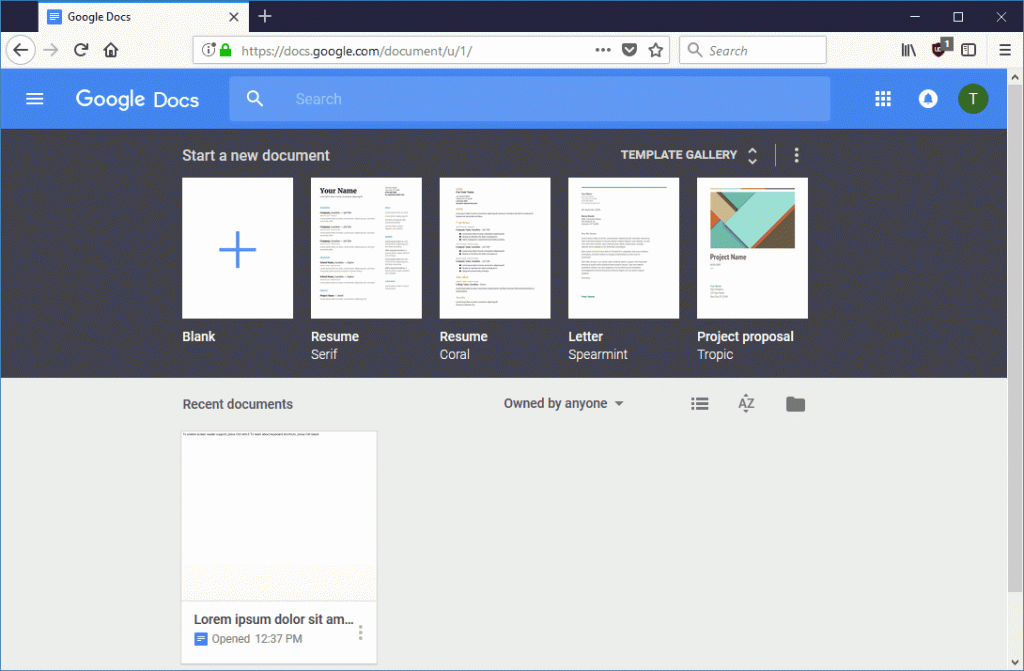The image size is (1024, 671).
Task: Go to the browser home page
Action: pos(111,50)
